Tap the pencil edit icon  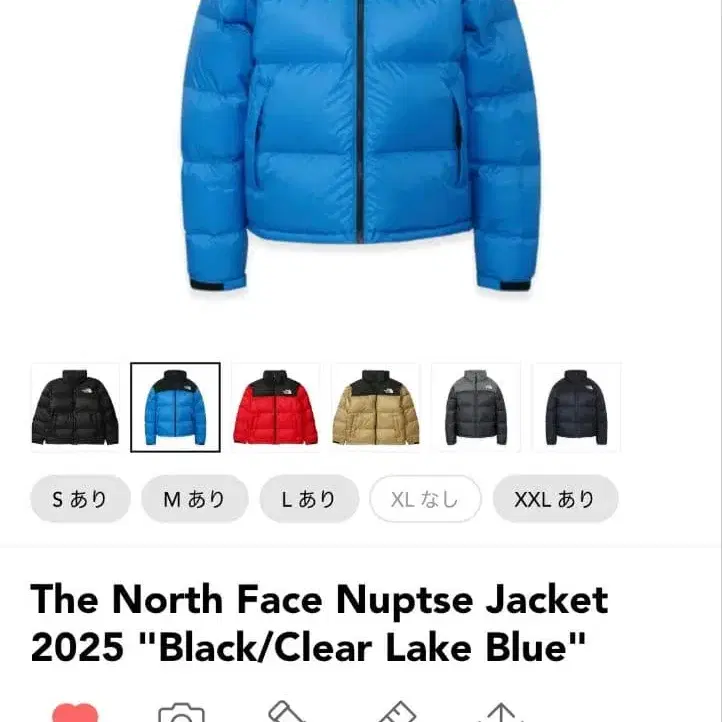pos(287,711)
